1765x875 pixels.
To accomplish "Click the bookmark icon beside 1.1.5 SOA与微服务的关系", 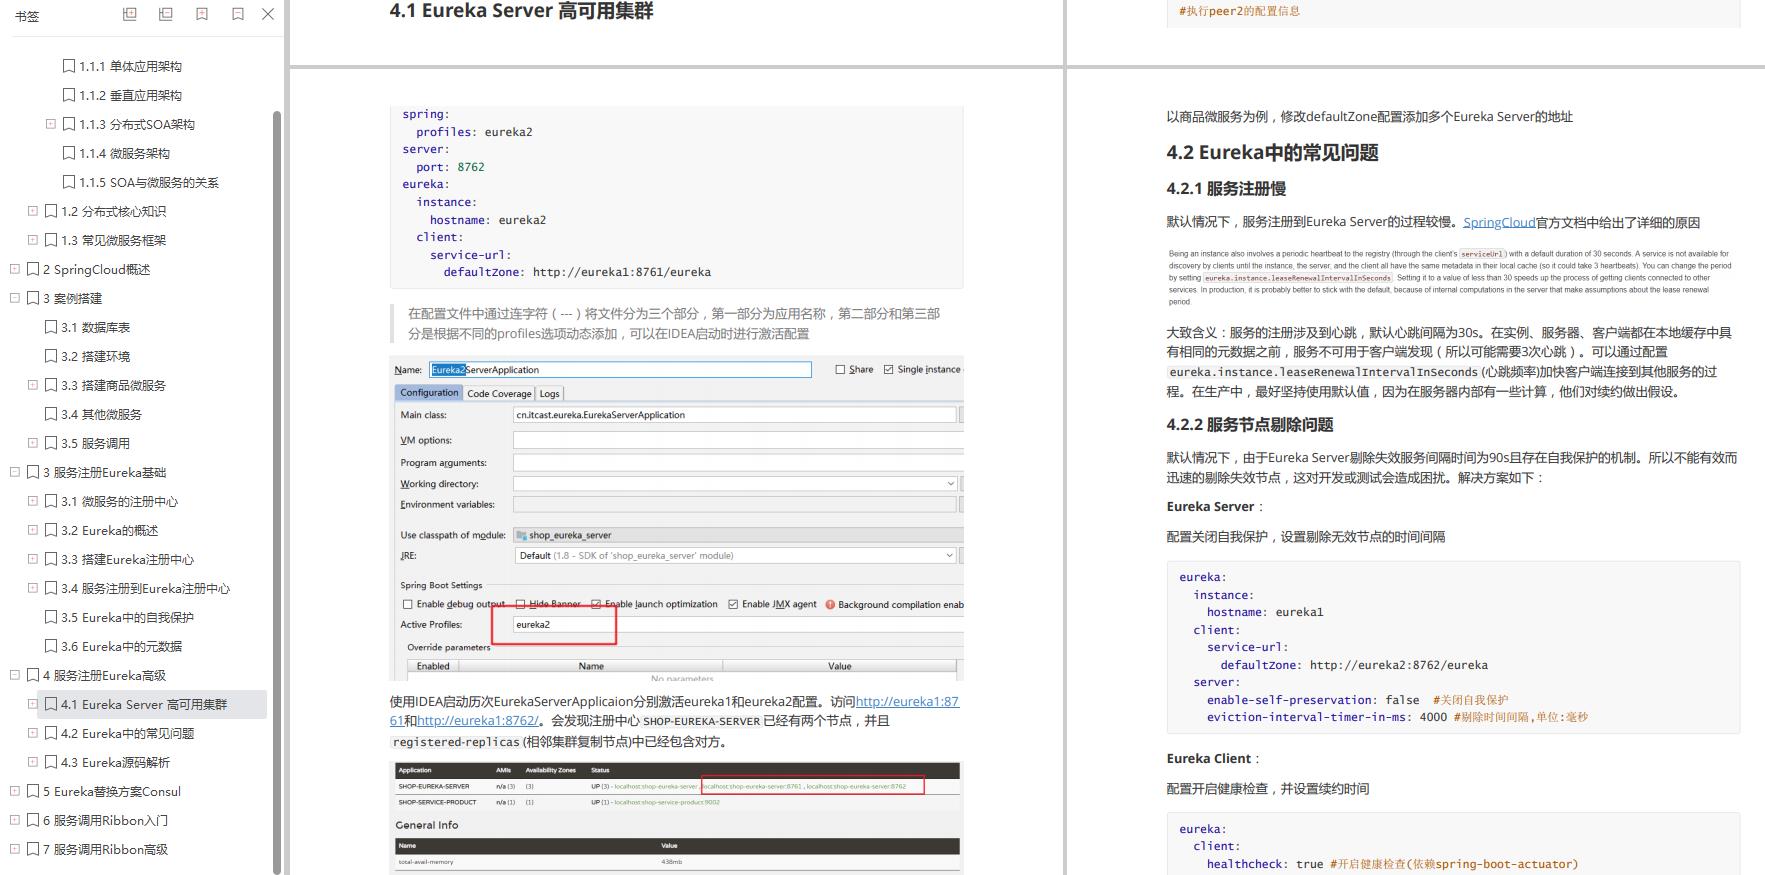I will pos(69,182).
